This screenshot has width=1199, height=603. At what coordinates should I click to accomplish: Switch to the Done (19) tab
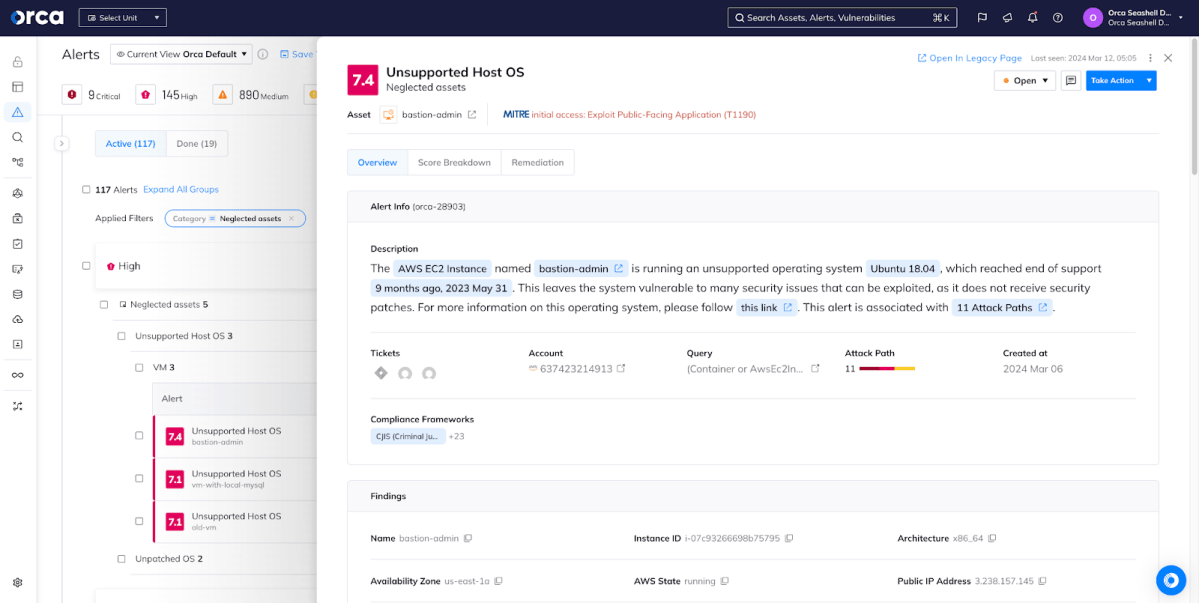(197, 144)
